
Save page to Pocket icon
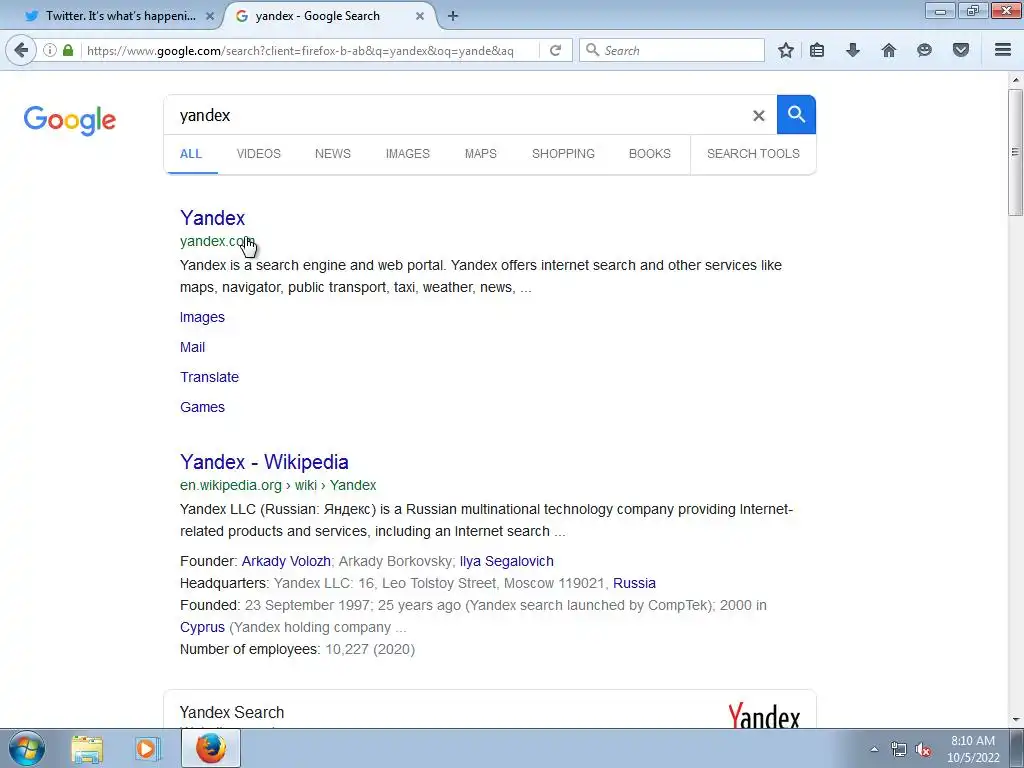961,50
